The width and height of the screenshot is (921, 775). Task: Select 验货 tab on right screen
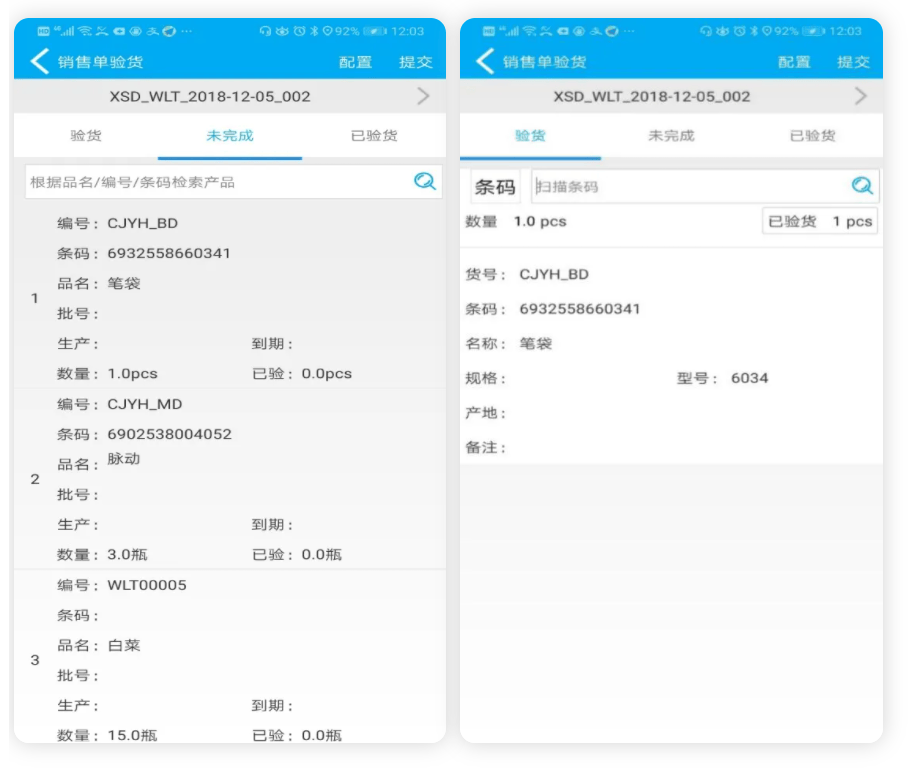[530, 136]
